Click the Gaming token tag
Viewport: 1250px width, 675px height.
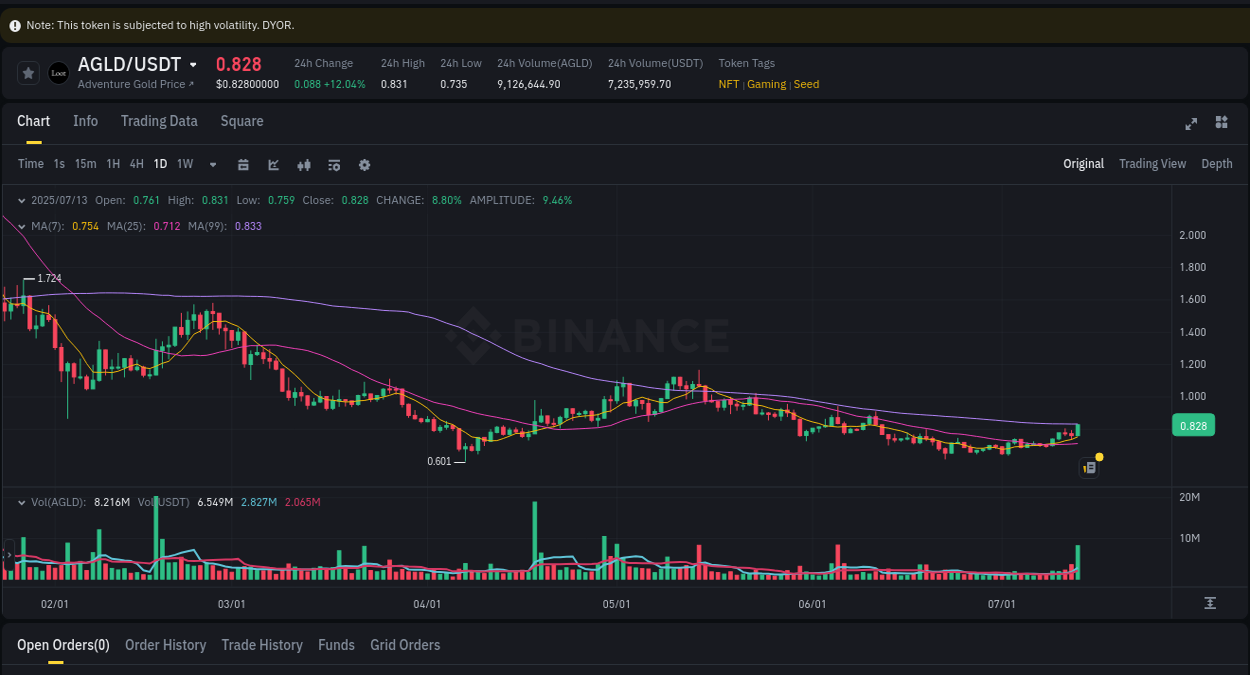click(766, 84)
